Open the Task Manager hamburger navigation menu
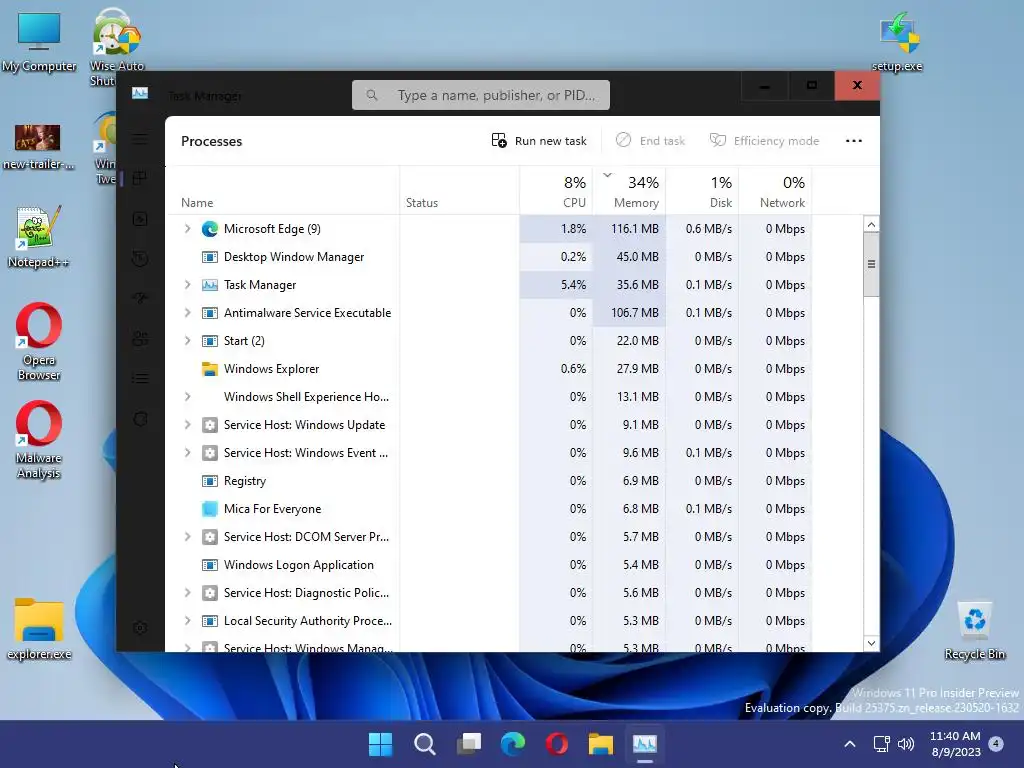Viewport: 1024px width, 768px height. coord(140,138)
